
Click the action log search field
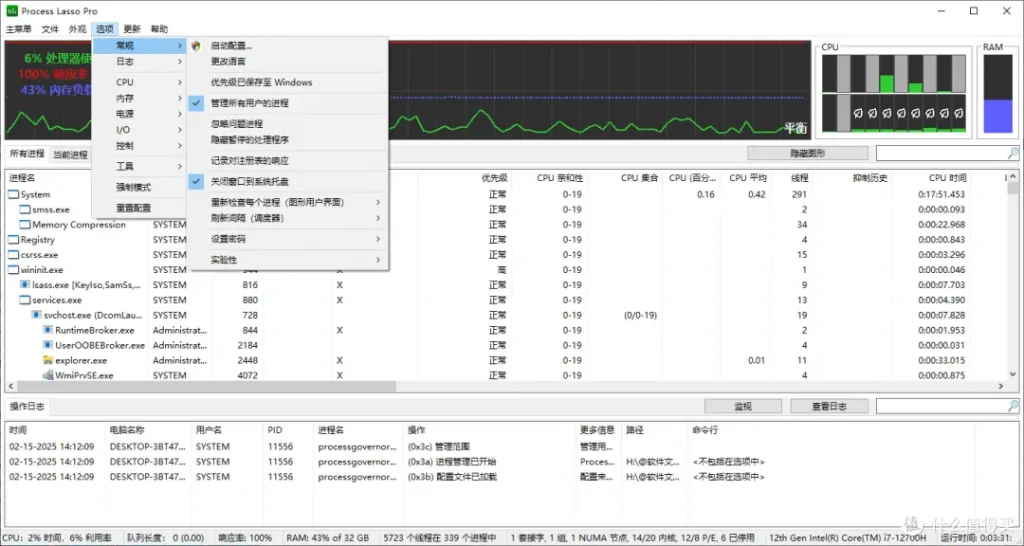point(941,406)
